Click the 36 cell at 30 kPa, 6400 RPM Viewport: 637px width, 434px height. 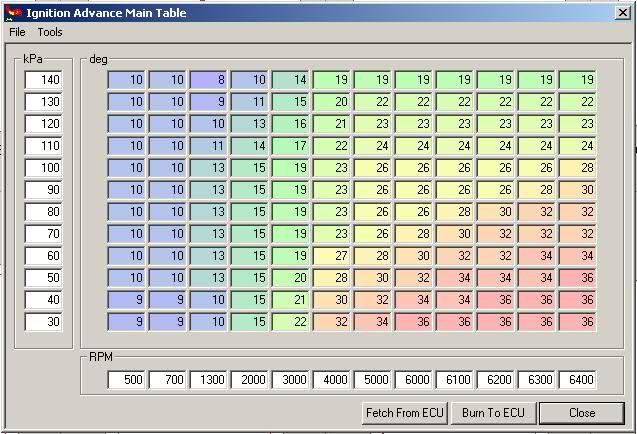point(577,322)
